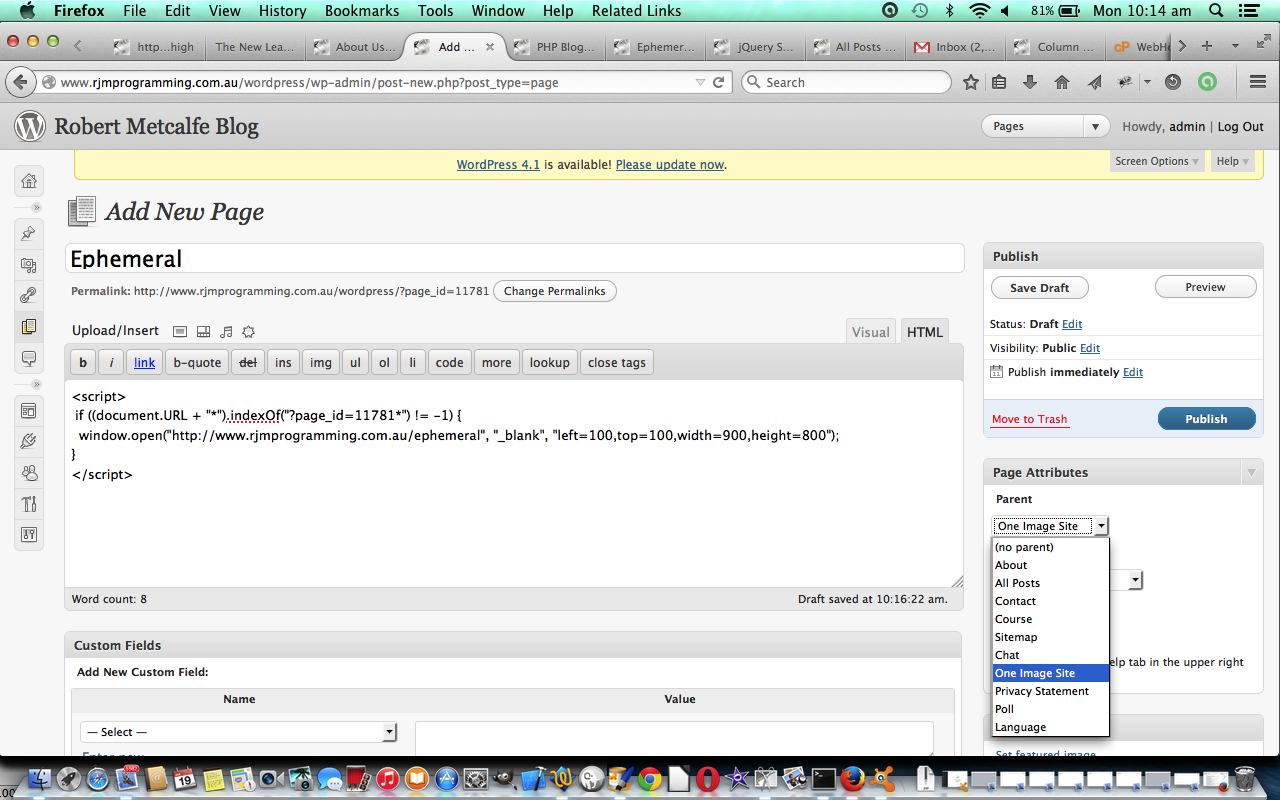
Task: Open the Pages sidebar icon
Action: tap(29, 327)
